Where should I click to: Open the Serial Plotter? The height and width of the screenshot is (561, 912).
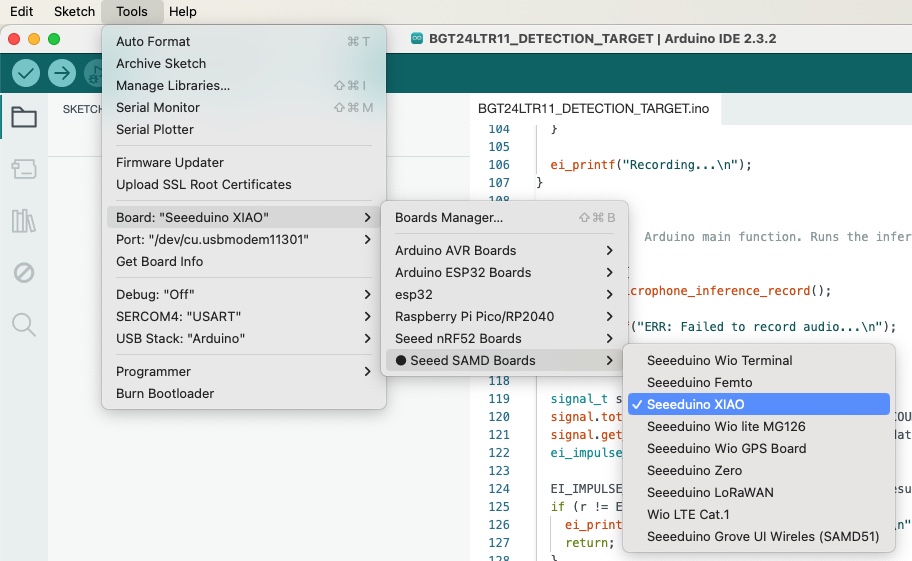click(x=244, y=130)
